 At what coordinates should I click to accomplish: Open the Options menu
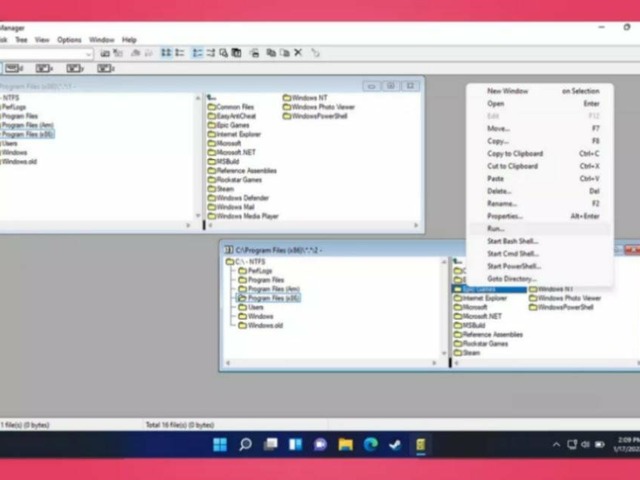pyautogui.click(x=69, y=40)
